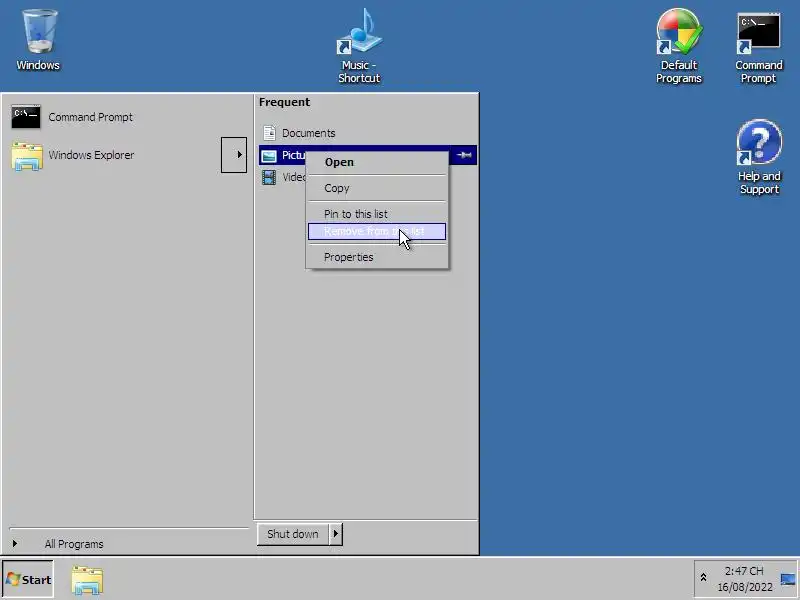Open Windows Explorer from the taskbar

click(x=87, y=580)
